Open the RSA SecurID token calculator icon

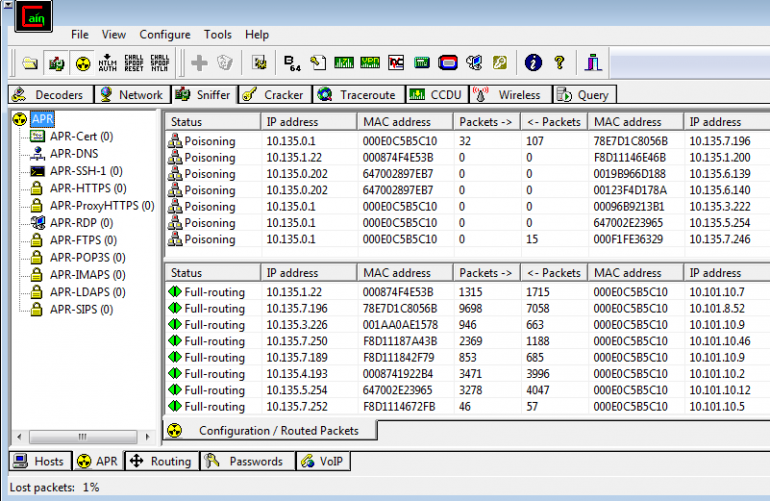click(x=448, y=63)
